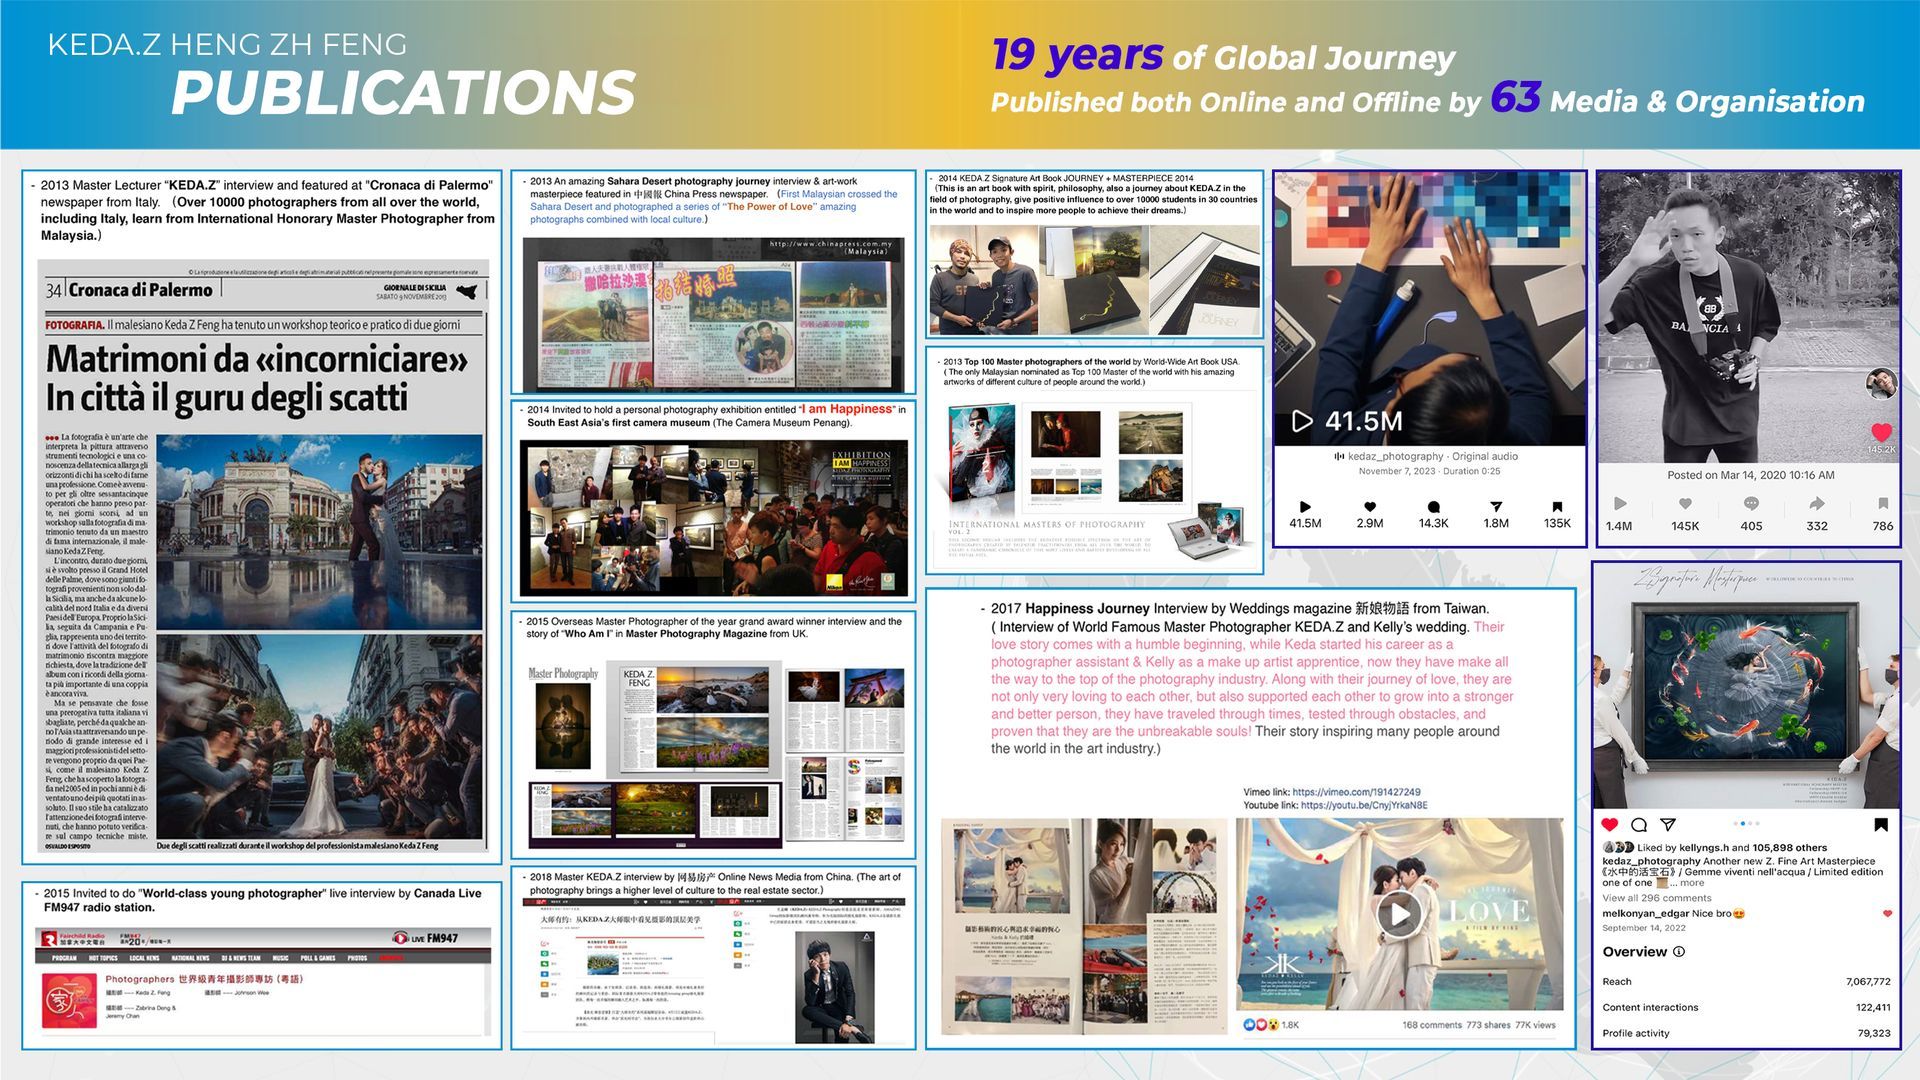
Task: Open the HOT TOPICS menu on FM947 site
Action: [103, 958]
